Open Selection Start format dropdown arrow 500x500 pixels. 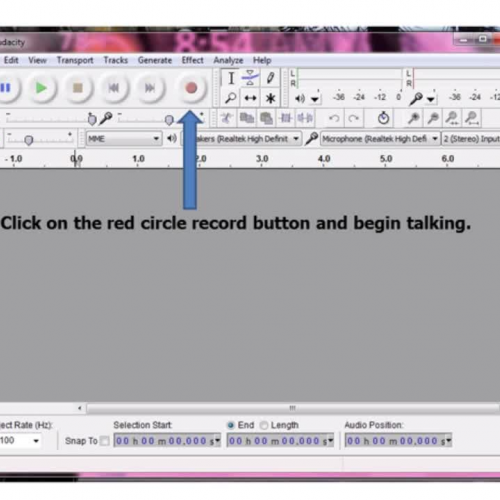(218, 441)
